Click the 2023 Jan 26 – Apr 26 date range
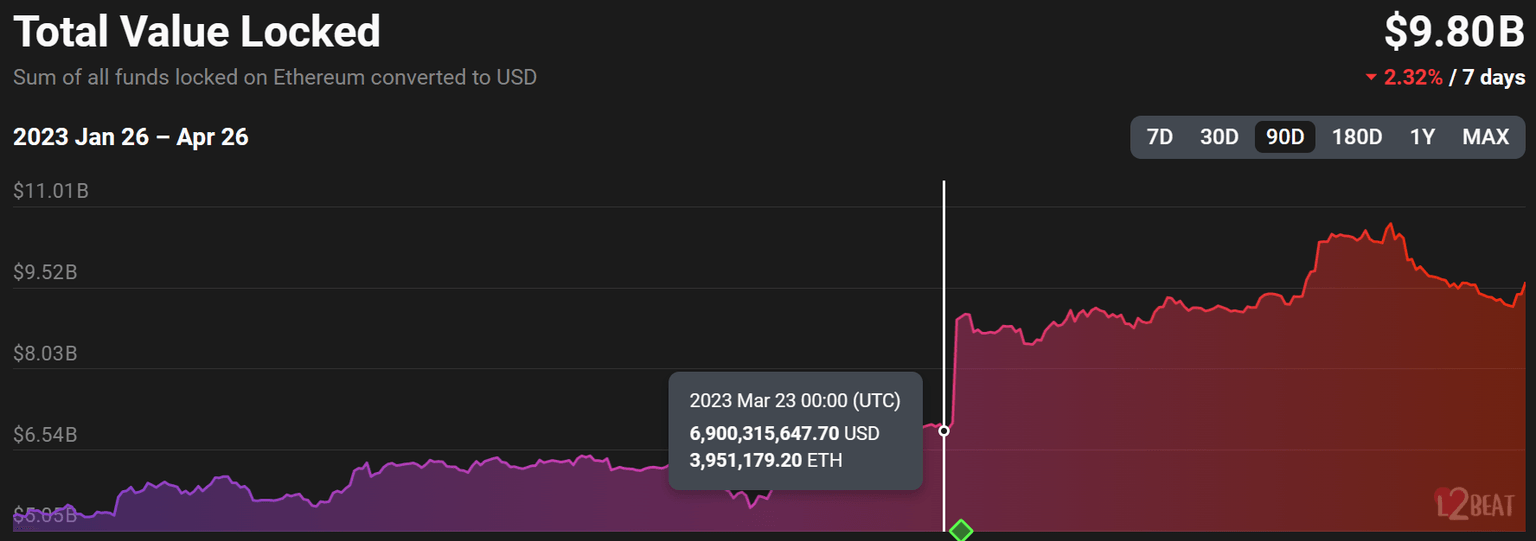 130,137
